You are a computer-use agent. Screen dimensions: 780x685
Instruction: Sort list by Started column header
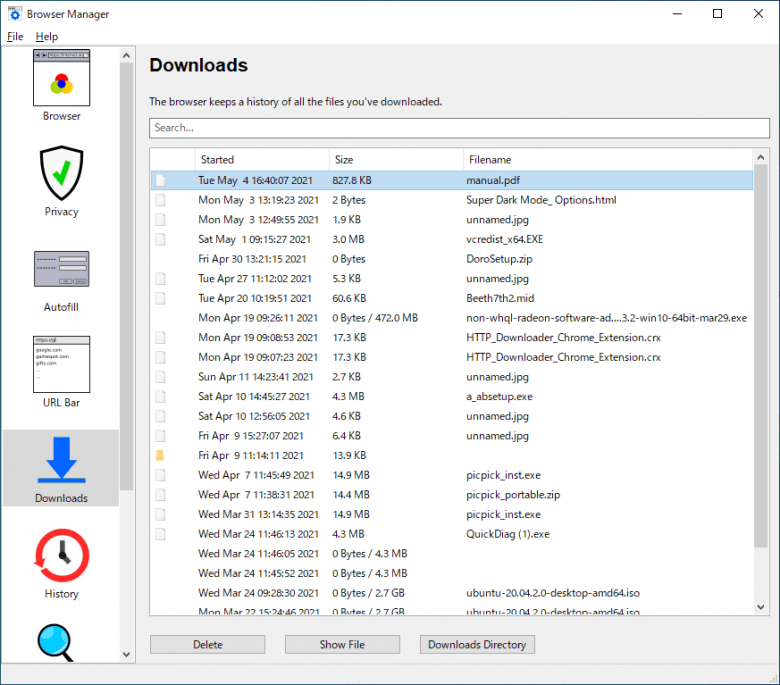[262, 160]
